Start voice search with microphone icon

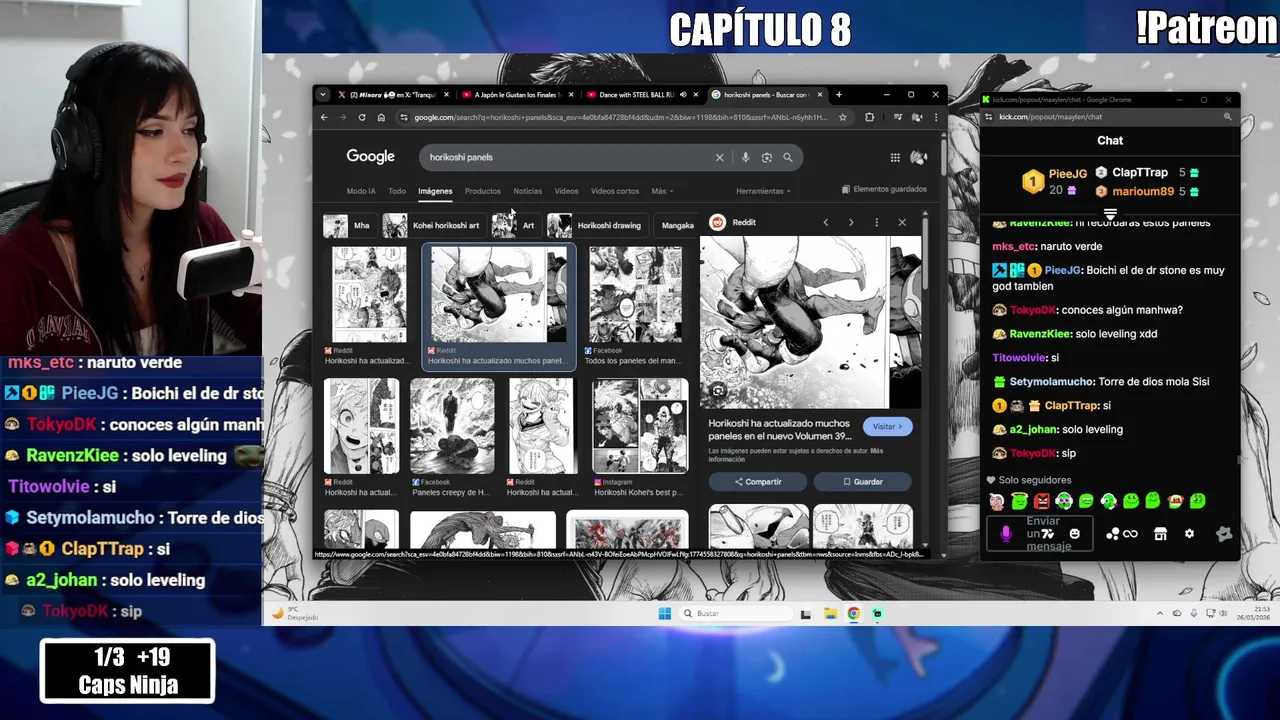pyautogui.click(x=745, y=157)
